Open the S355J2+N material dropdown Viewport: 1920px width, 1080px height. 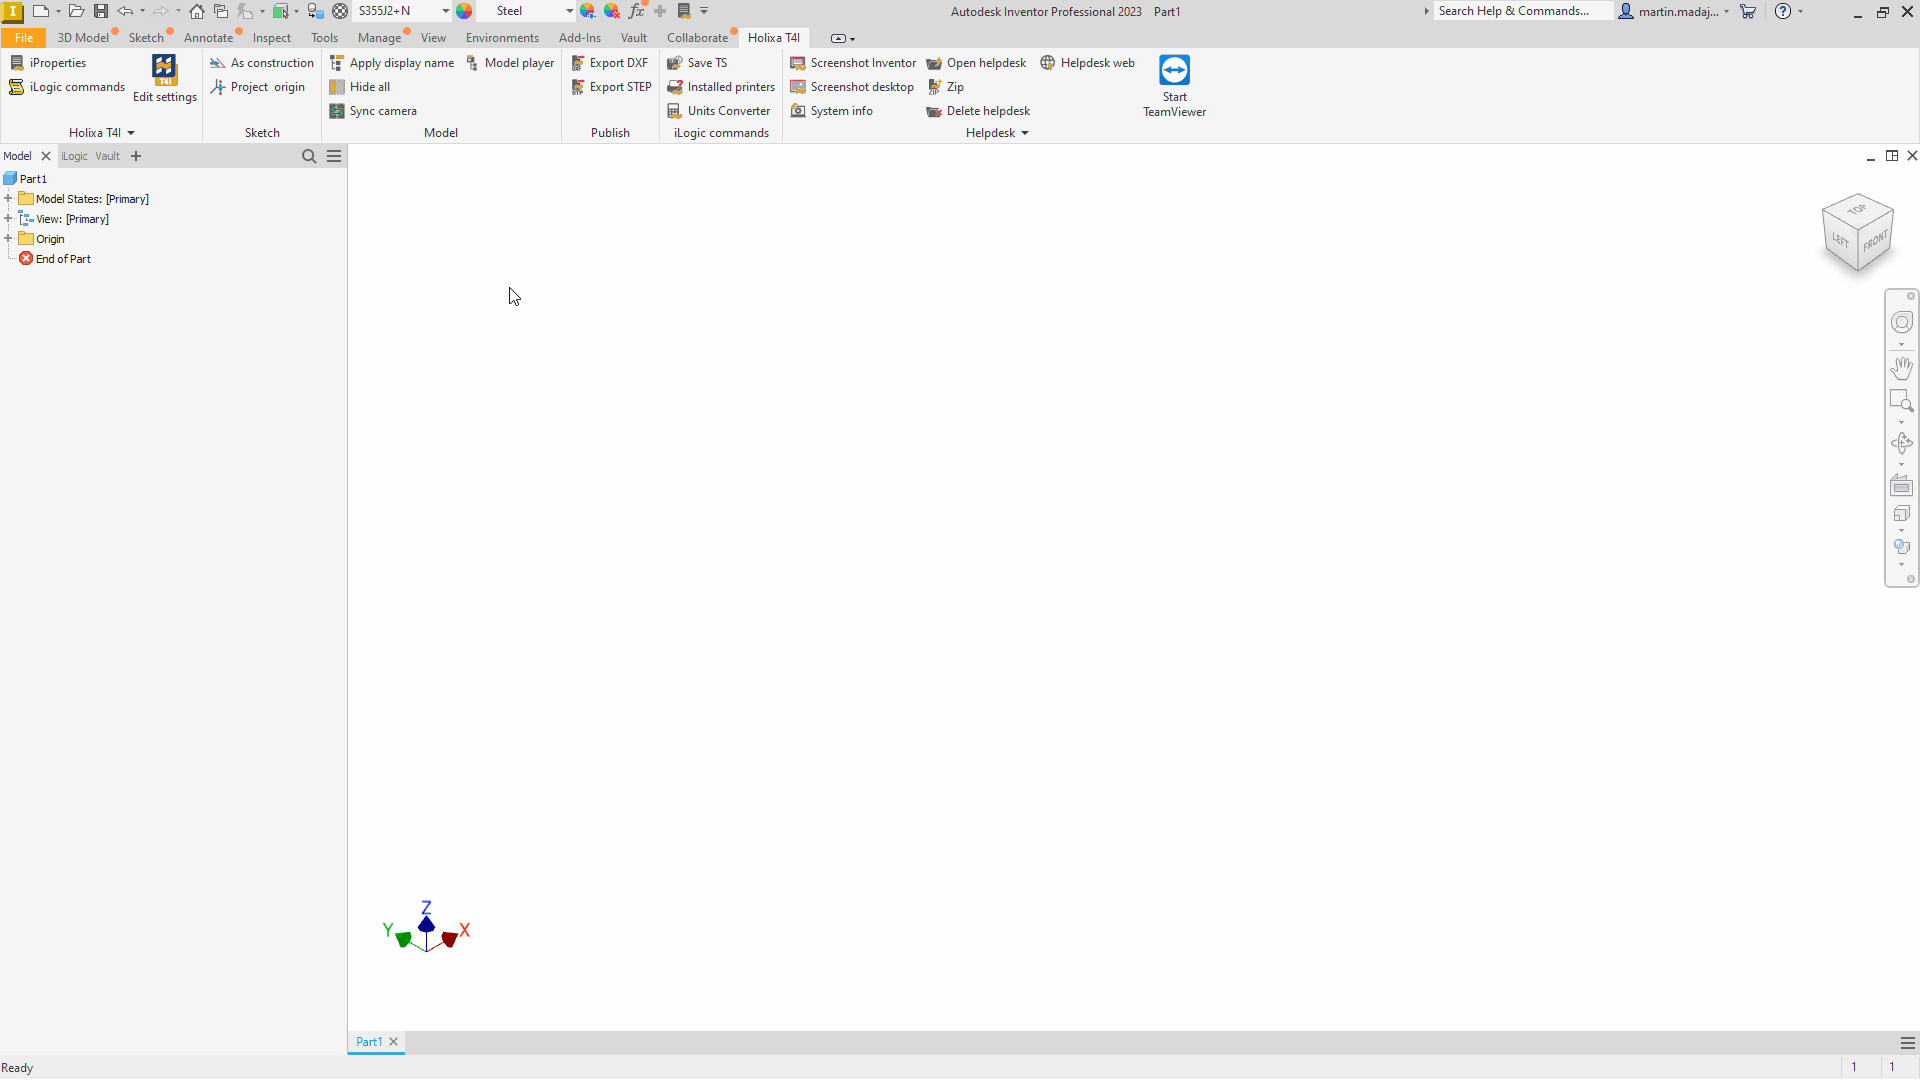445,11
